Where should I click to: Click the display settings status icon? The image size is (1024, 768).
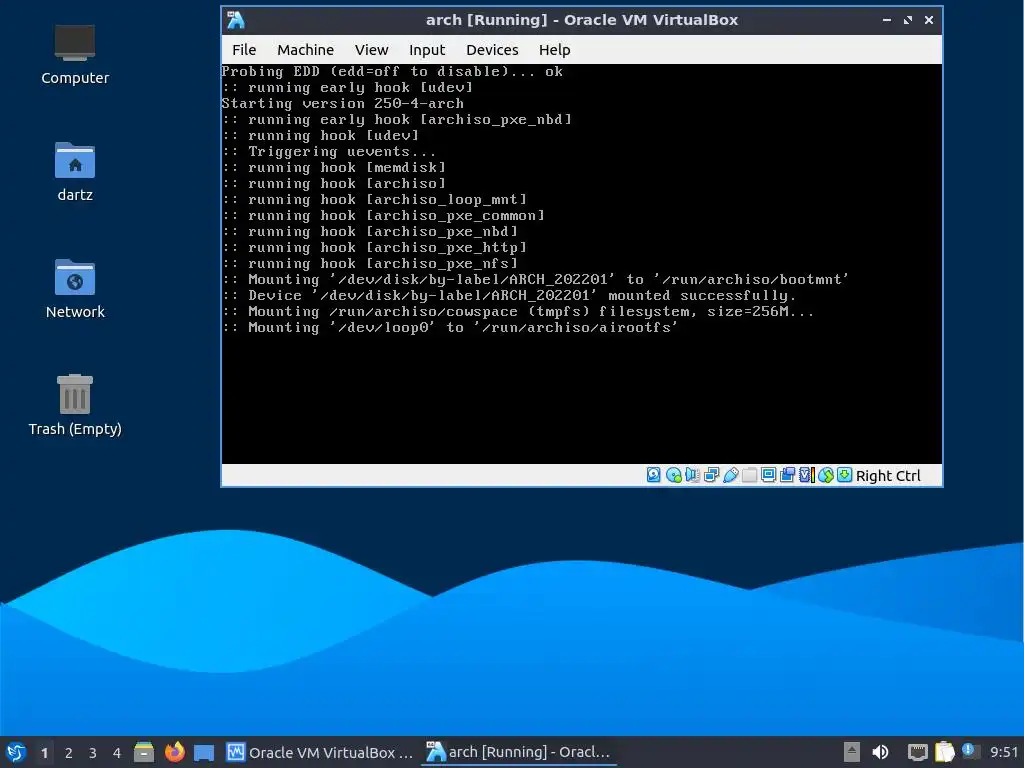(768, 475)
